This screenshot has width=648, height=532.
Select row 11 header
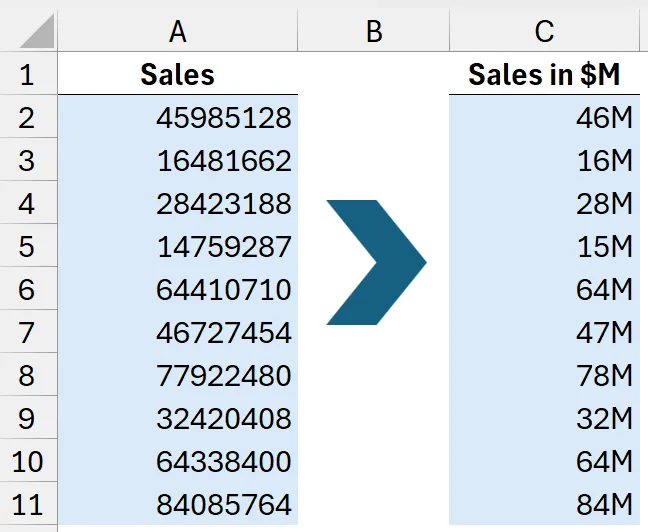[x=27, y=504]
